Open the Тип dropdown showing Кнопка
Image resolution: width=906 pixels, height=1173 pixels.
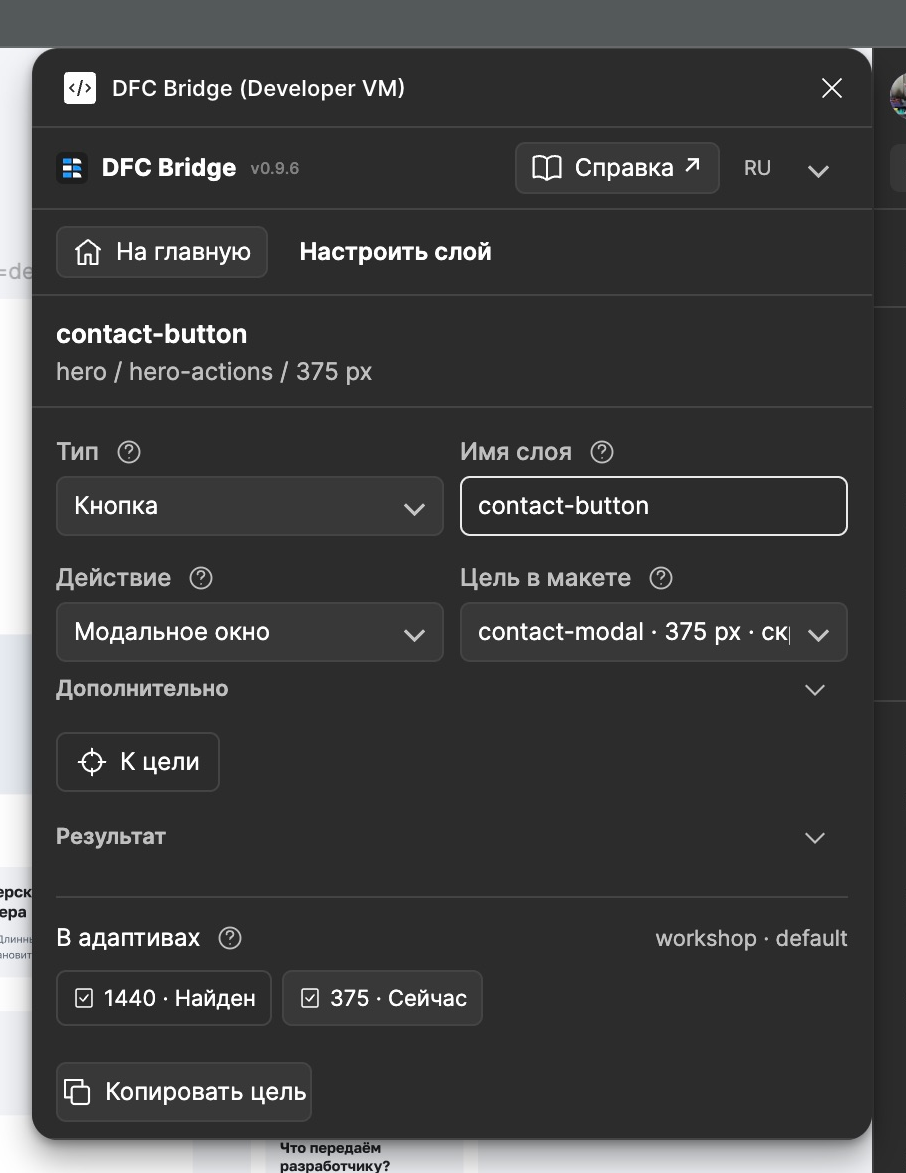(x=250, y=506)
